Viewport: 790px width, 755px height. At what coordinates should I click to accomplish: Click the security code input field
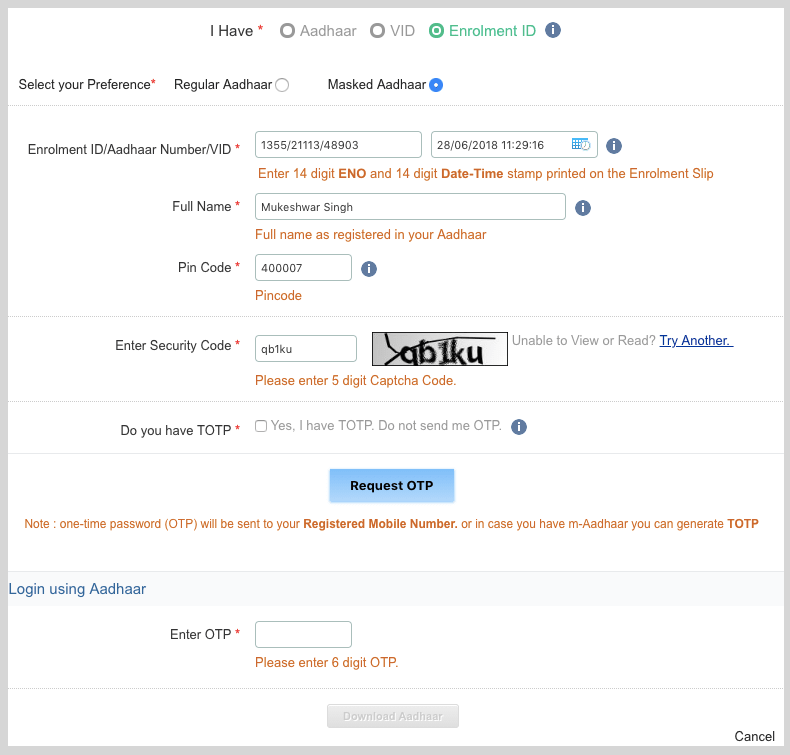coord(306,349)
